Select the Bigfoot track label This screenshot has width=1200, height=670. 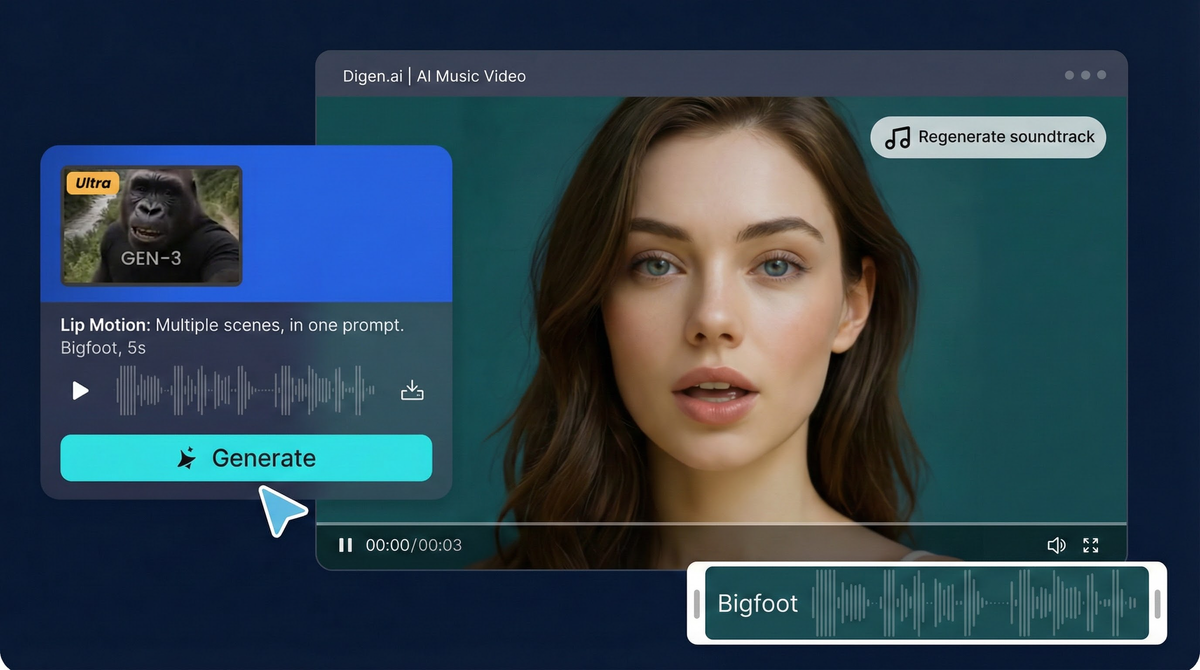point(757,603)
